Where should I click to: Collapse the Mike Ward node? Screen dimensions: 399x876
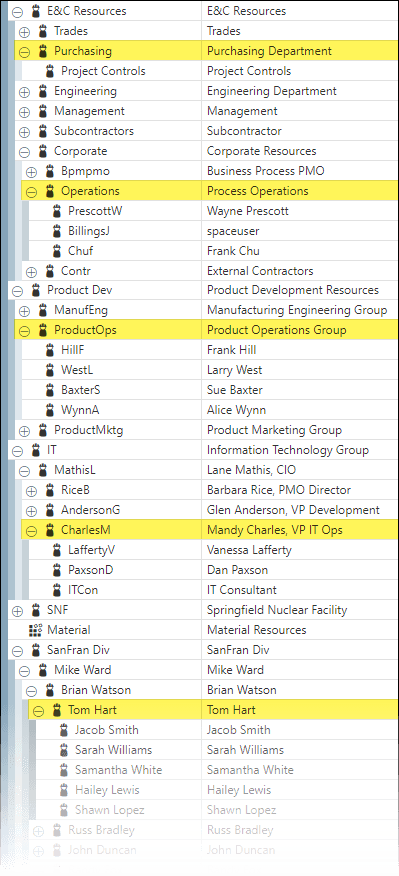pyautogui.click(x=24, y=671)
